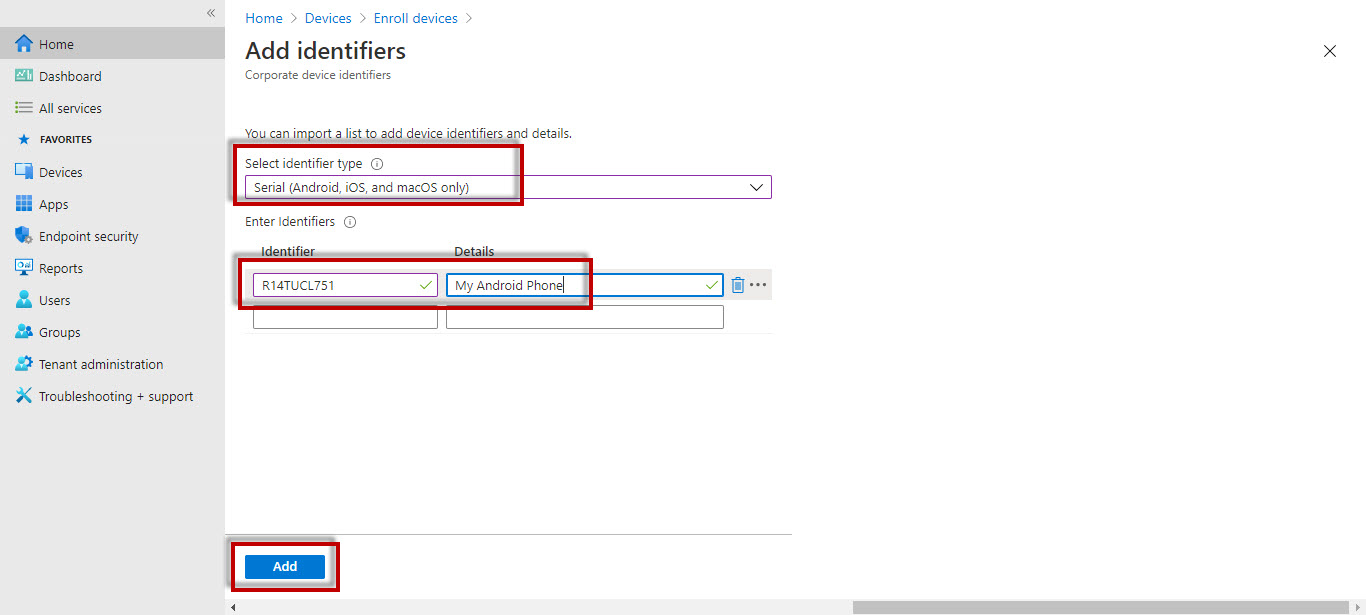Open the Dashboard from the sidebar
1366x615 pixels.
click(70, 76)
